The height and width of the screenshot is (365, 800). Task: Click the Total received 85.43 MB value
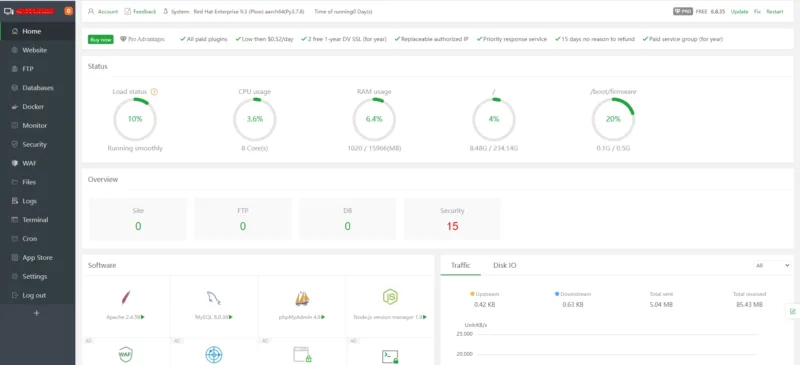pos(749,305)
